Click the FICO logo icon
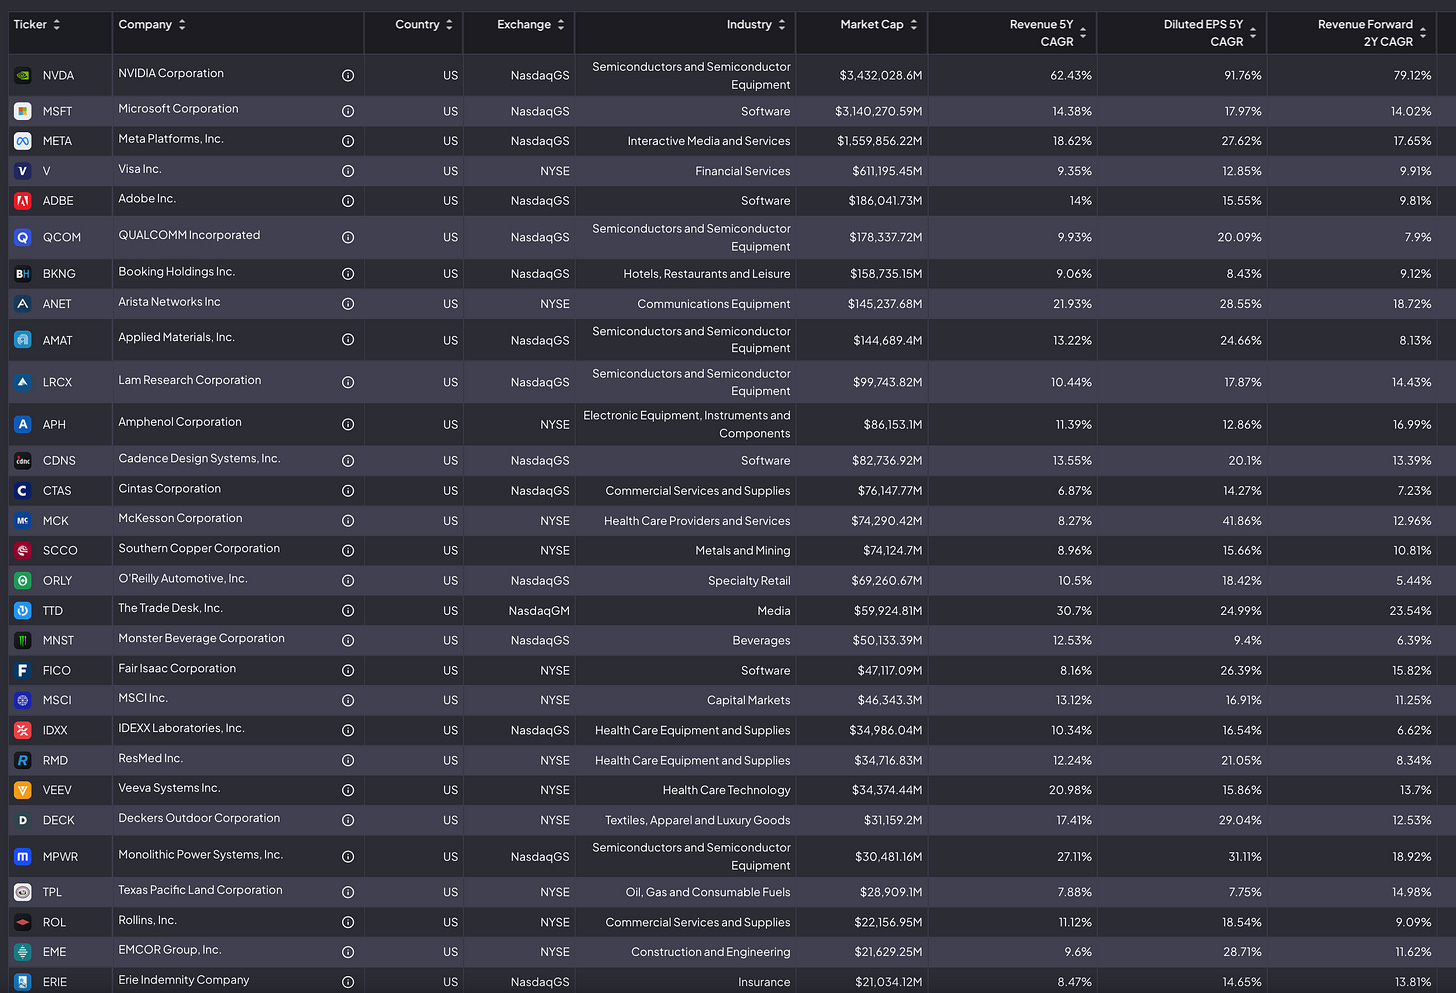The image size is (1456, 993). (23, 670)
